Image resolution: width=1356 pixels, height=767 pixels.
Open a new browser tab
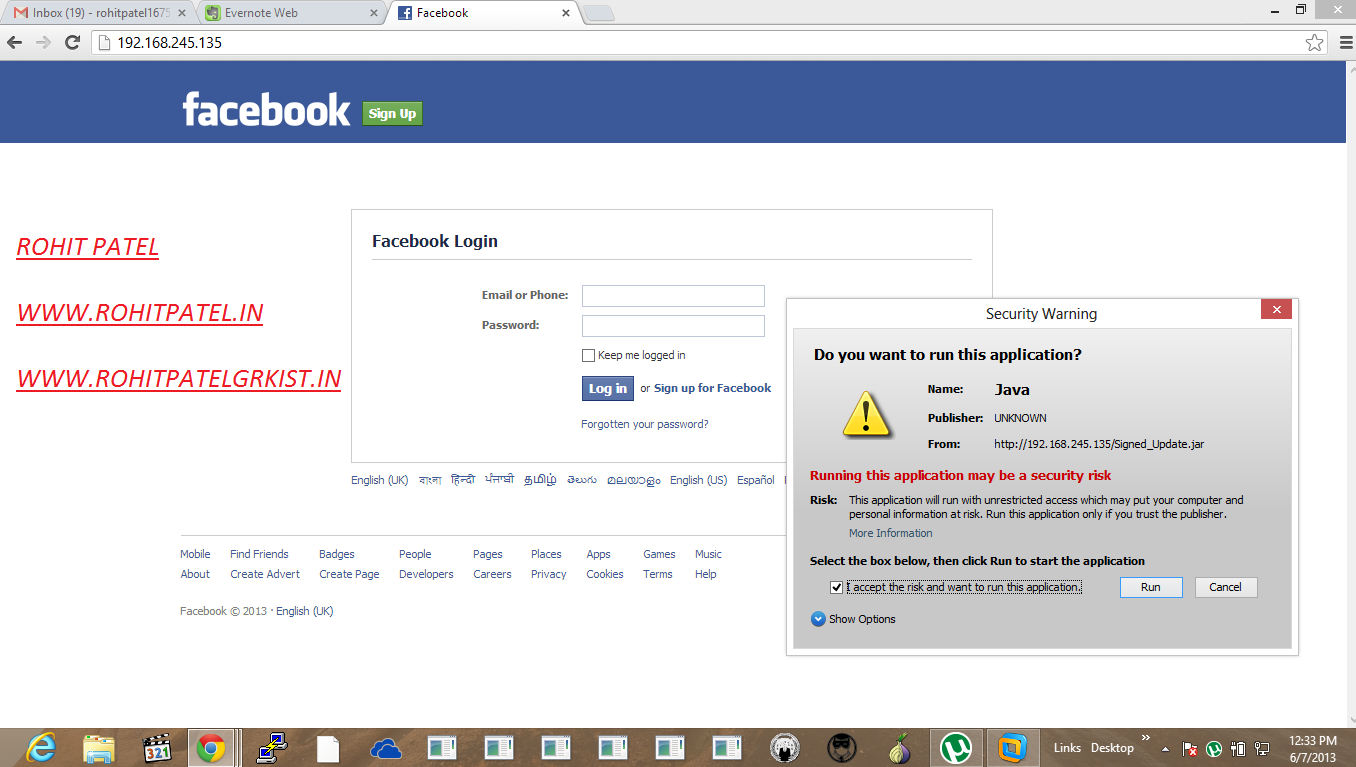[599, 13]
